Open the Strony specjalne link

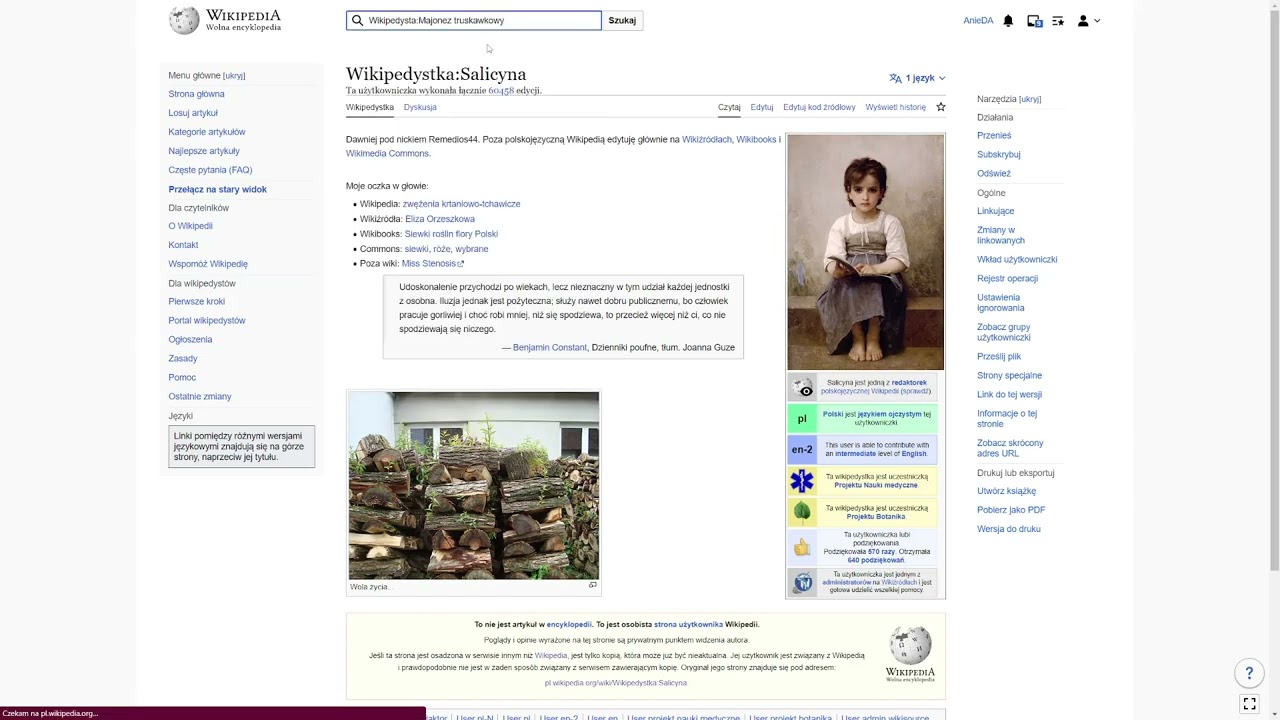coord(1009,375)
